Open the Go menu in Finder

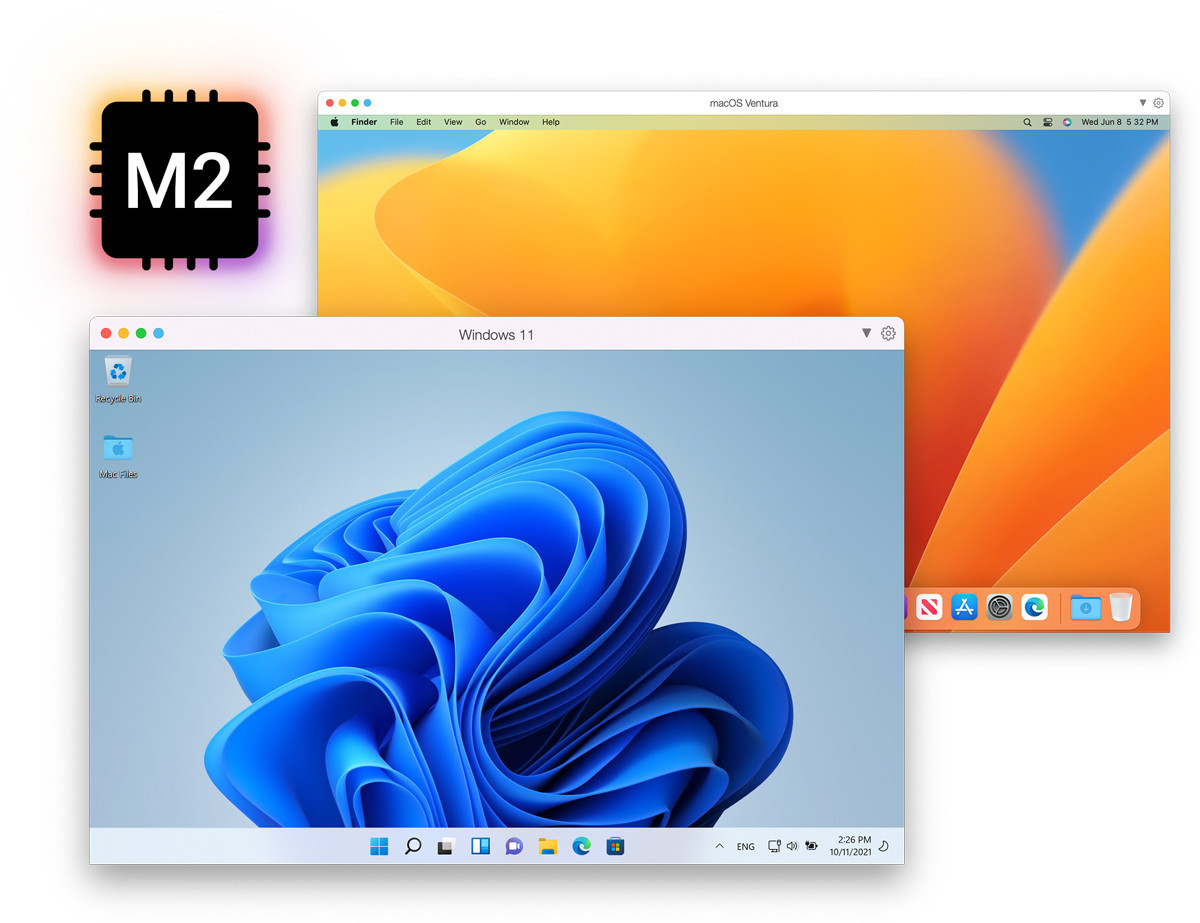(x=481, y=122)
